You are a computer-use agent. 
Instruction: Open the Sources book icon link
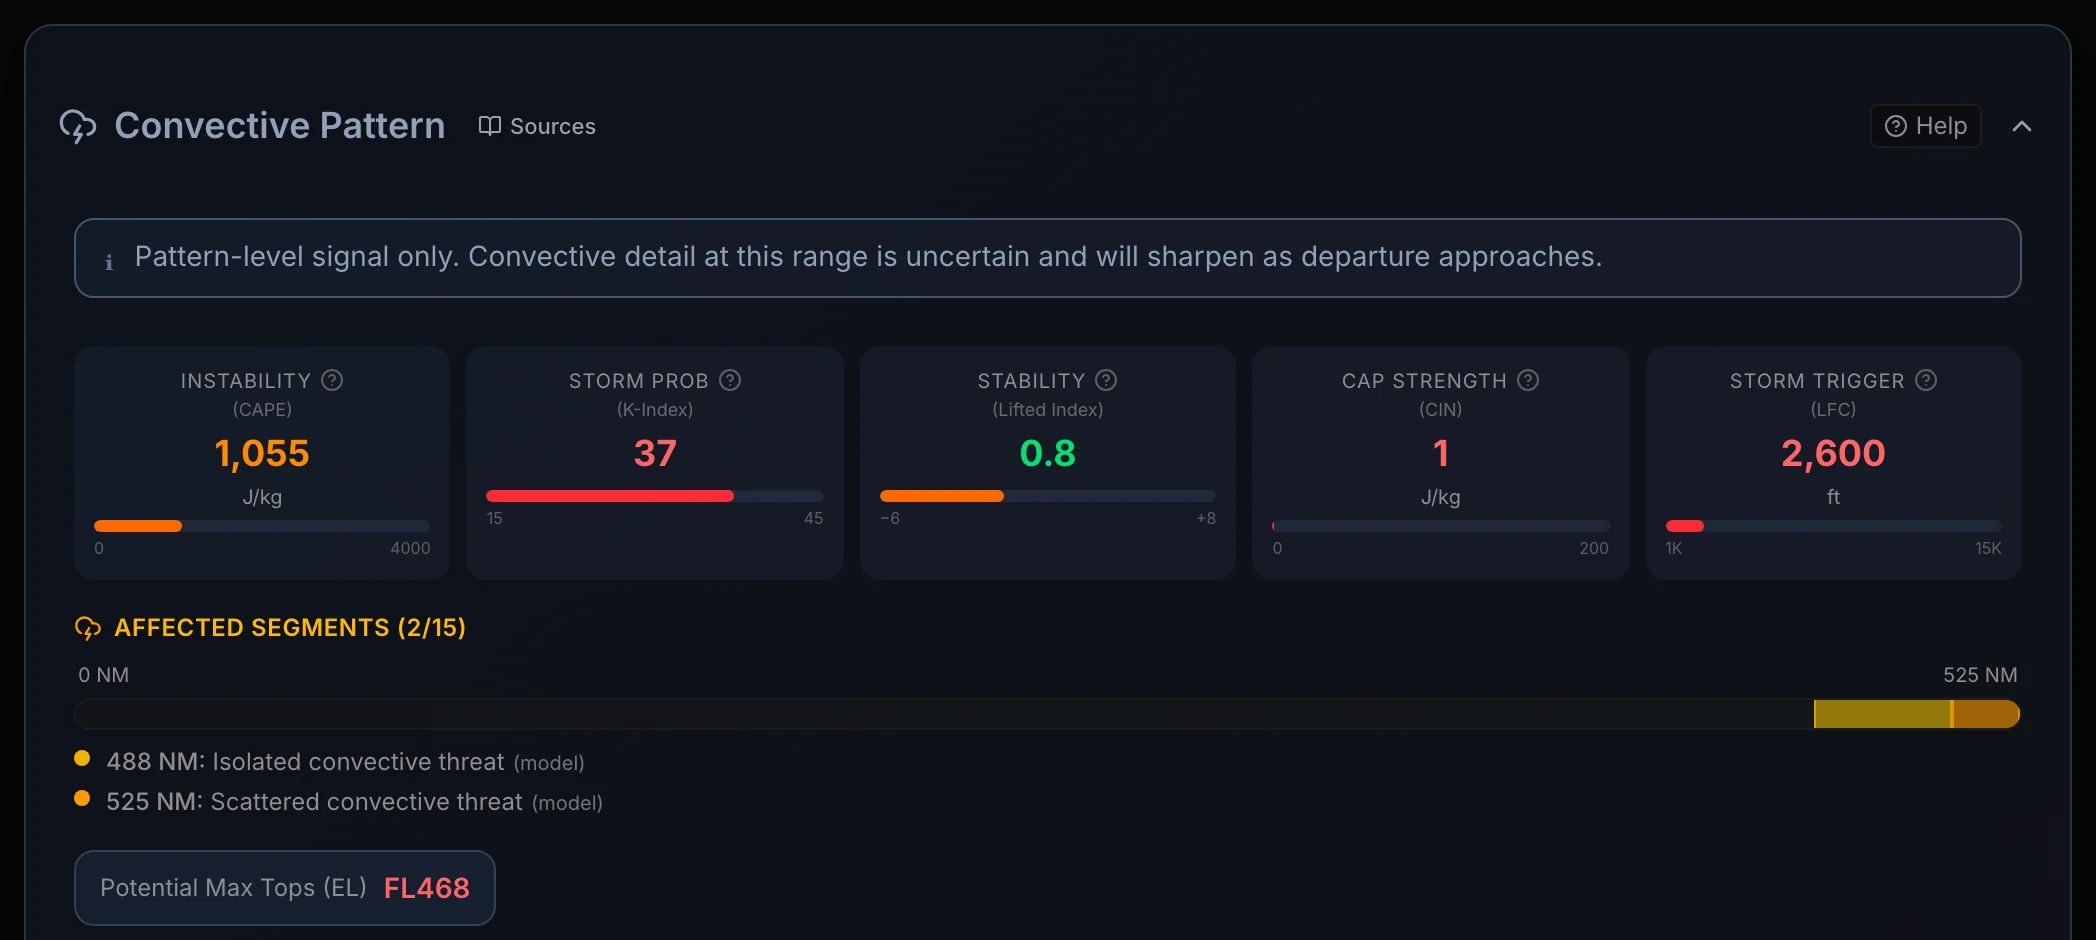[x=537, y=126]
